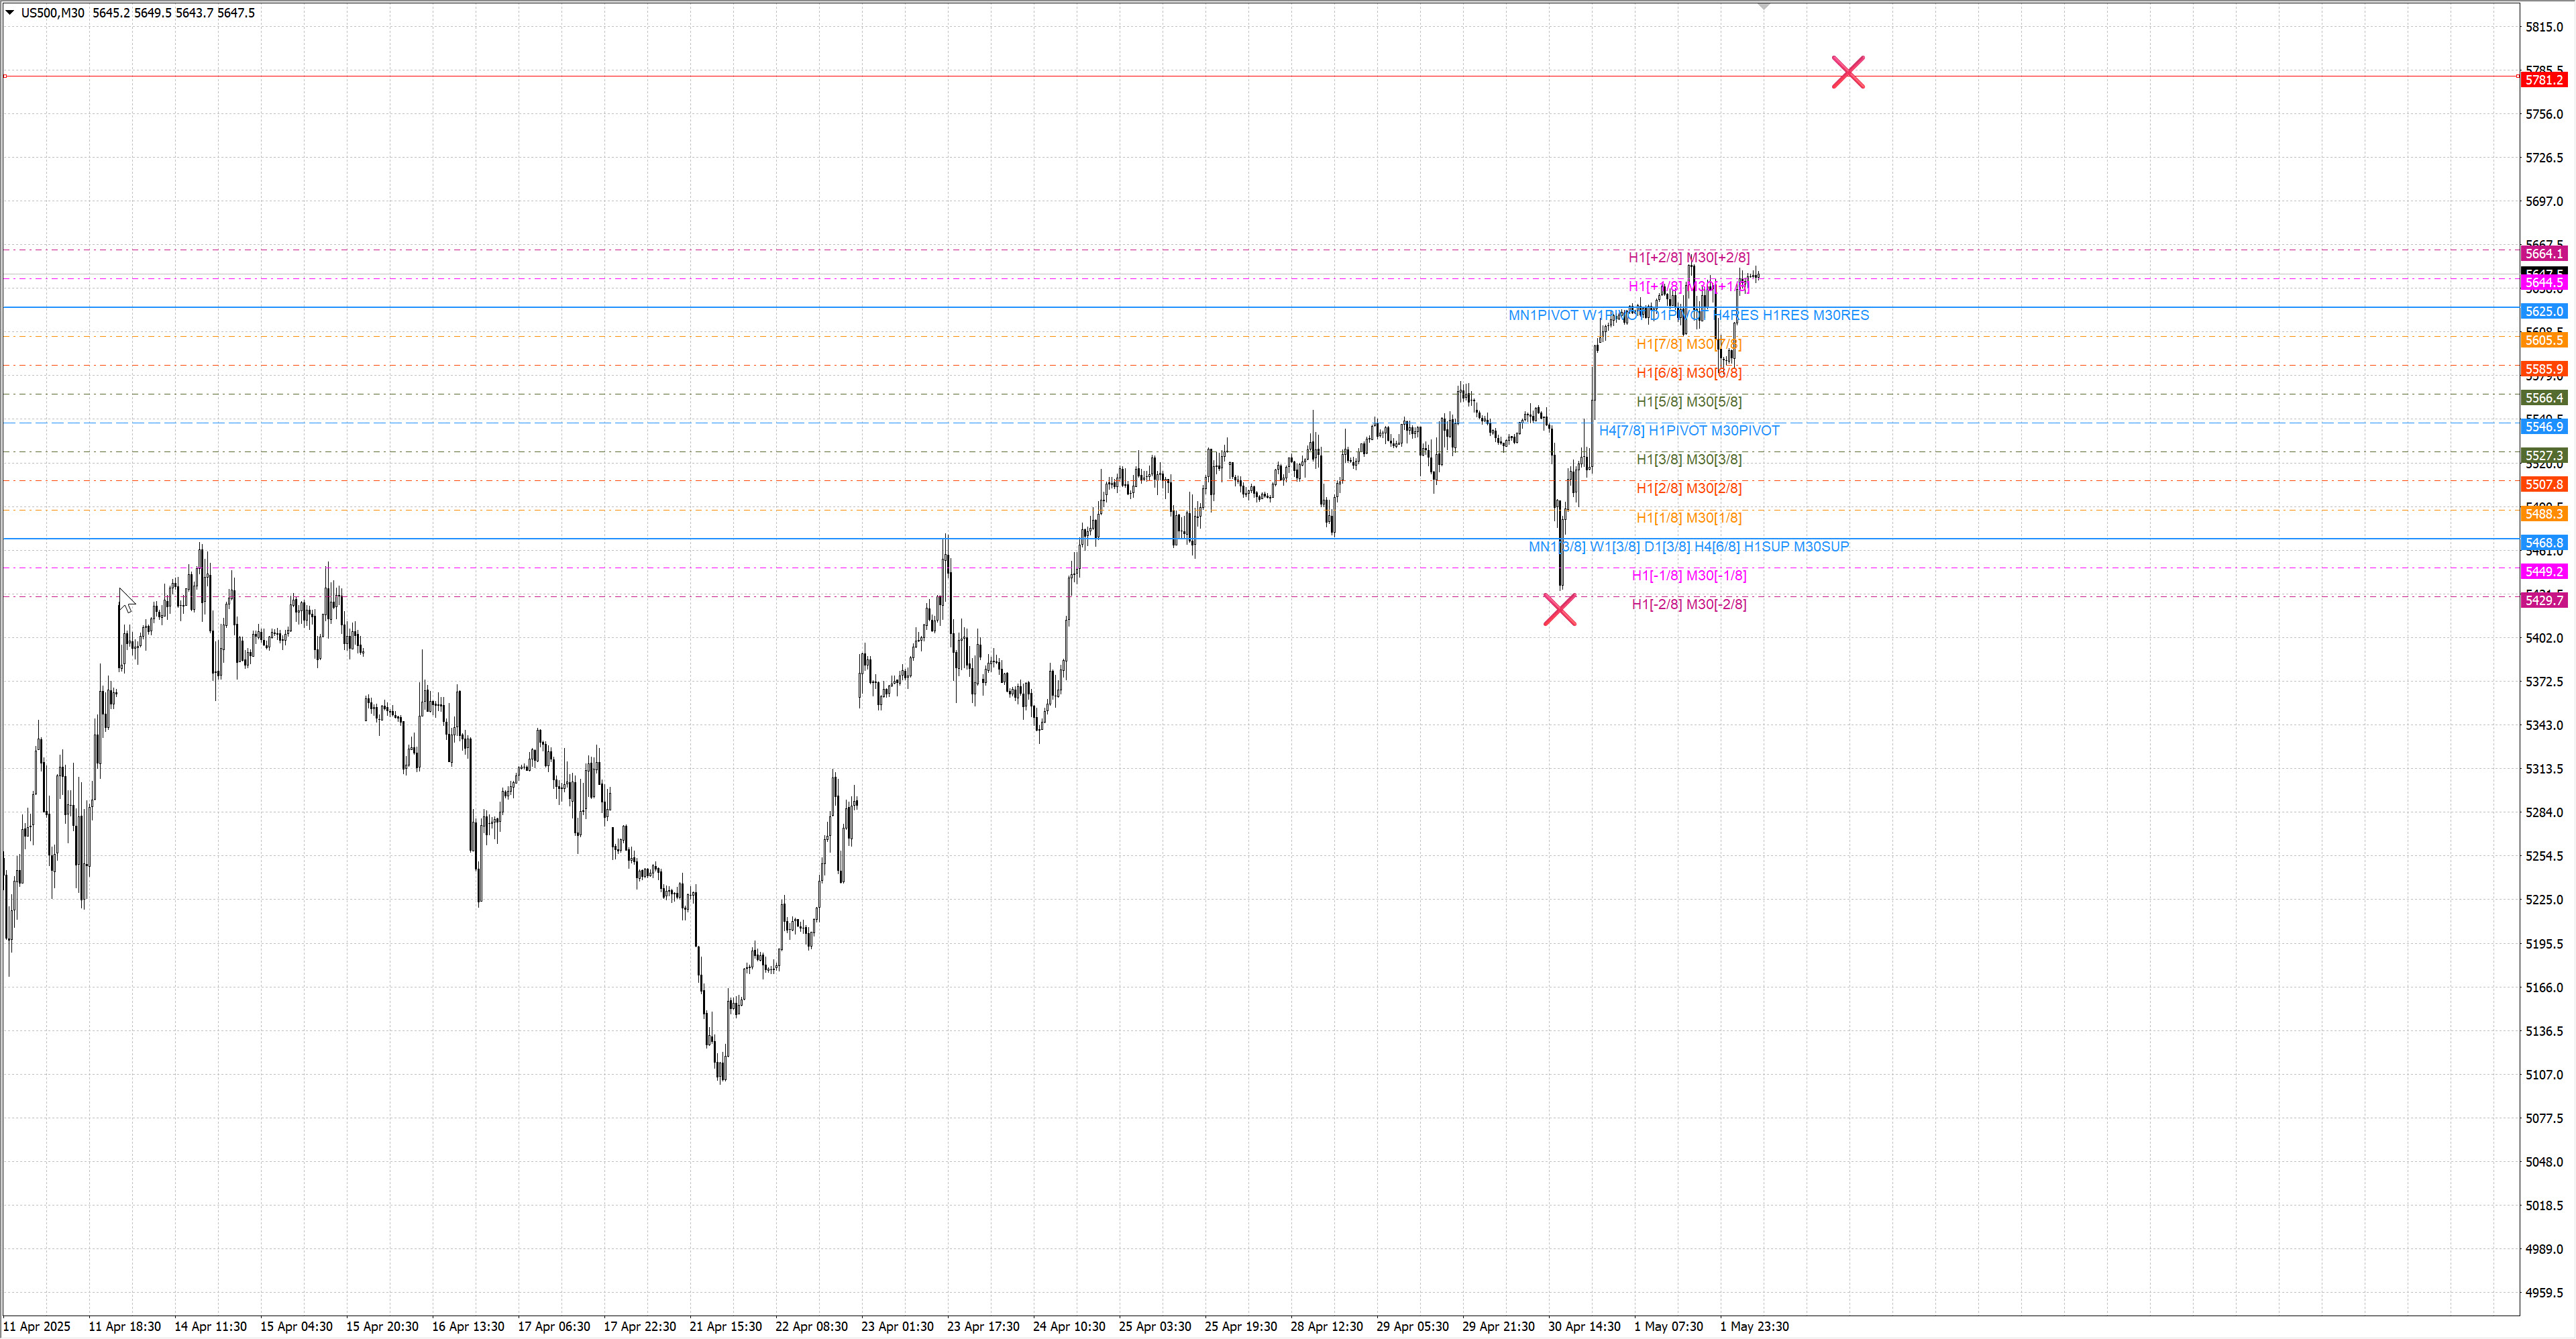Click the 11 Apr 2025 date label
The image size is (2576, 1339).
click(x=37, y=1326)
